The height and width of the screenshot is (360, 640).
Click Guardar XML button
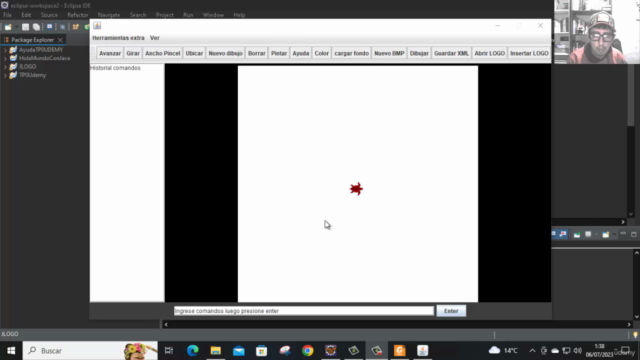point(451,53)
